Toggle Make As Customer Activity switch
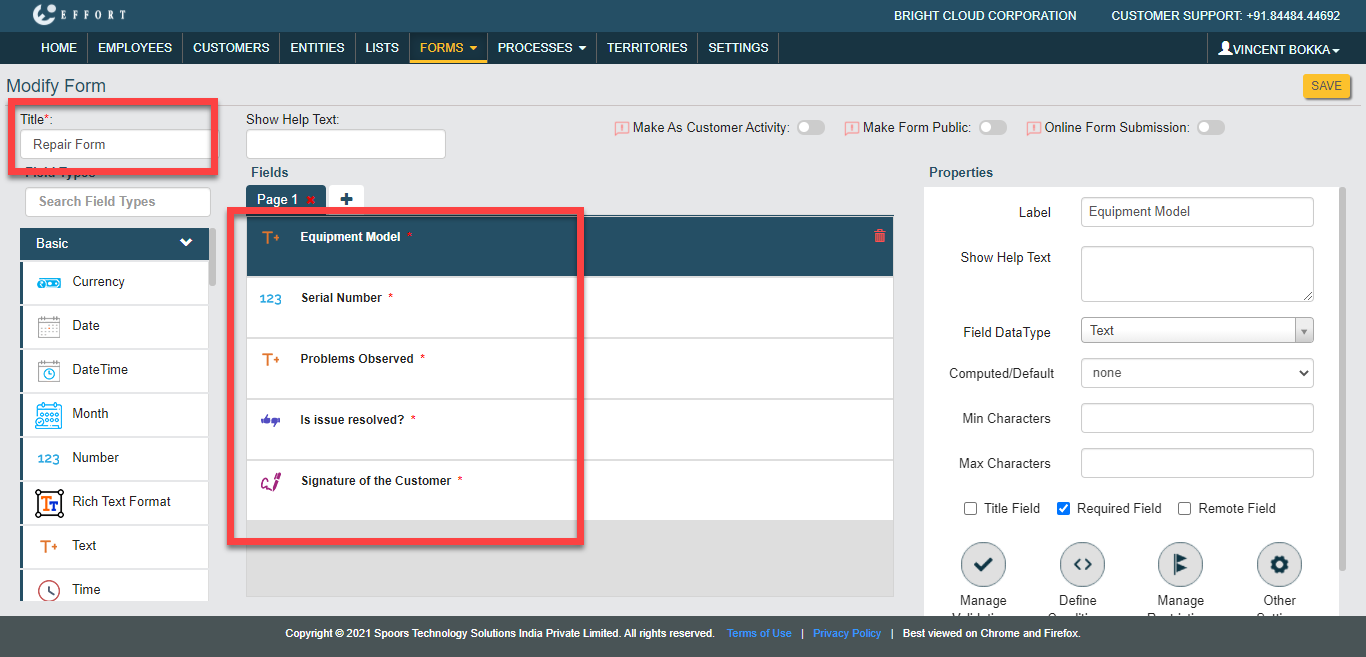The image size is (1366, 657). [x=810, y=127]
